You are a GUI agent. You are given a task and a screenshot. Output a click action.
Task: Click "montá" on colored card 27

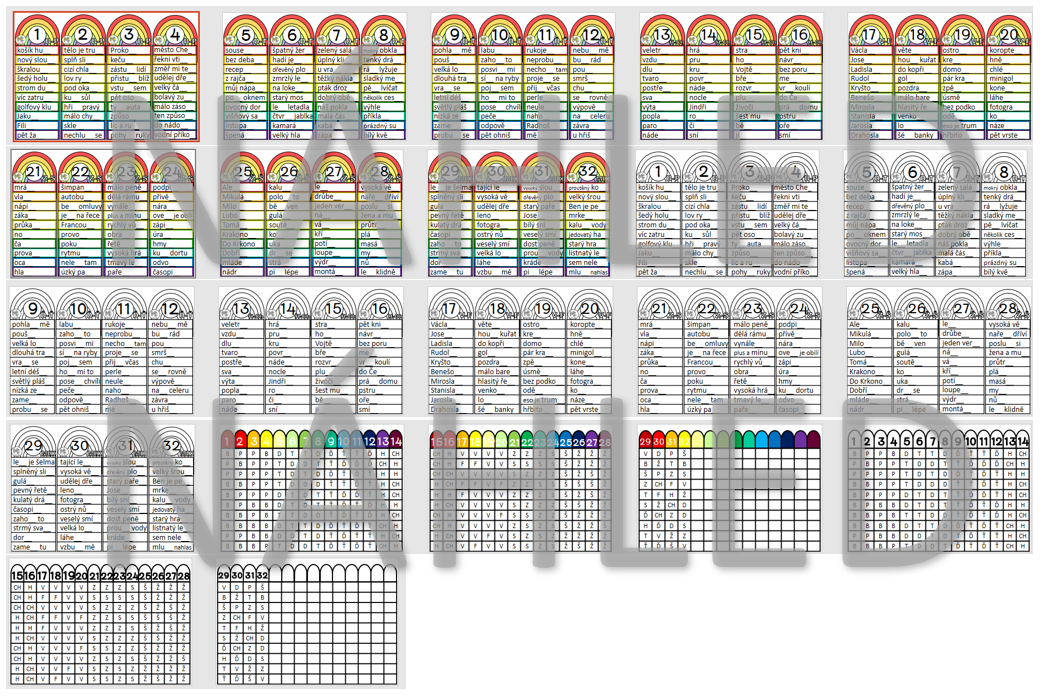[x=325, y=272]
